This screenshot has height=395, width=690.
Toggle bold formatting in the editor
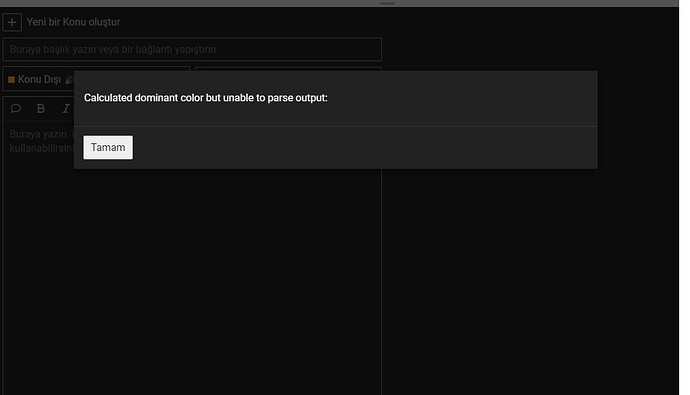(x=40, y=108)
